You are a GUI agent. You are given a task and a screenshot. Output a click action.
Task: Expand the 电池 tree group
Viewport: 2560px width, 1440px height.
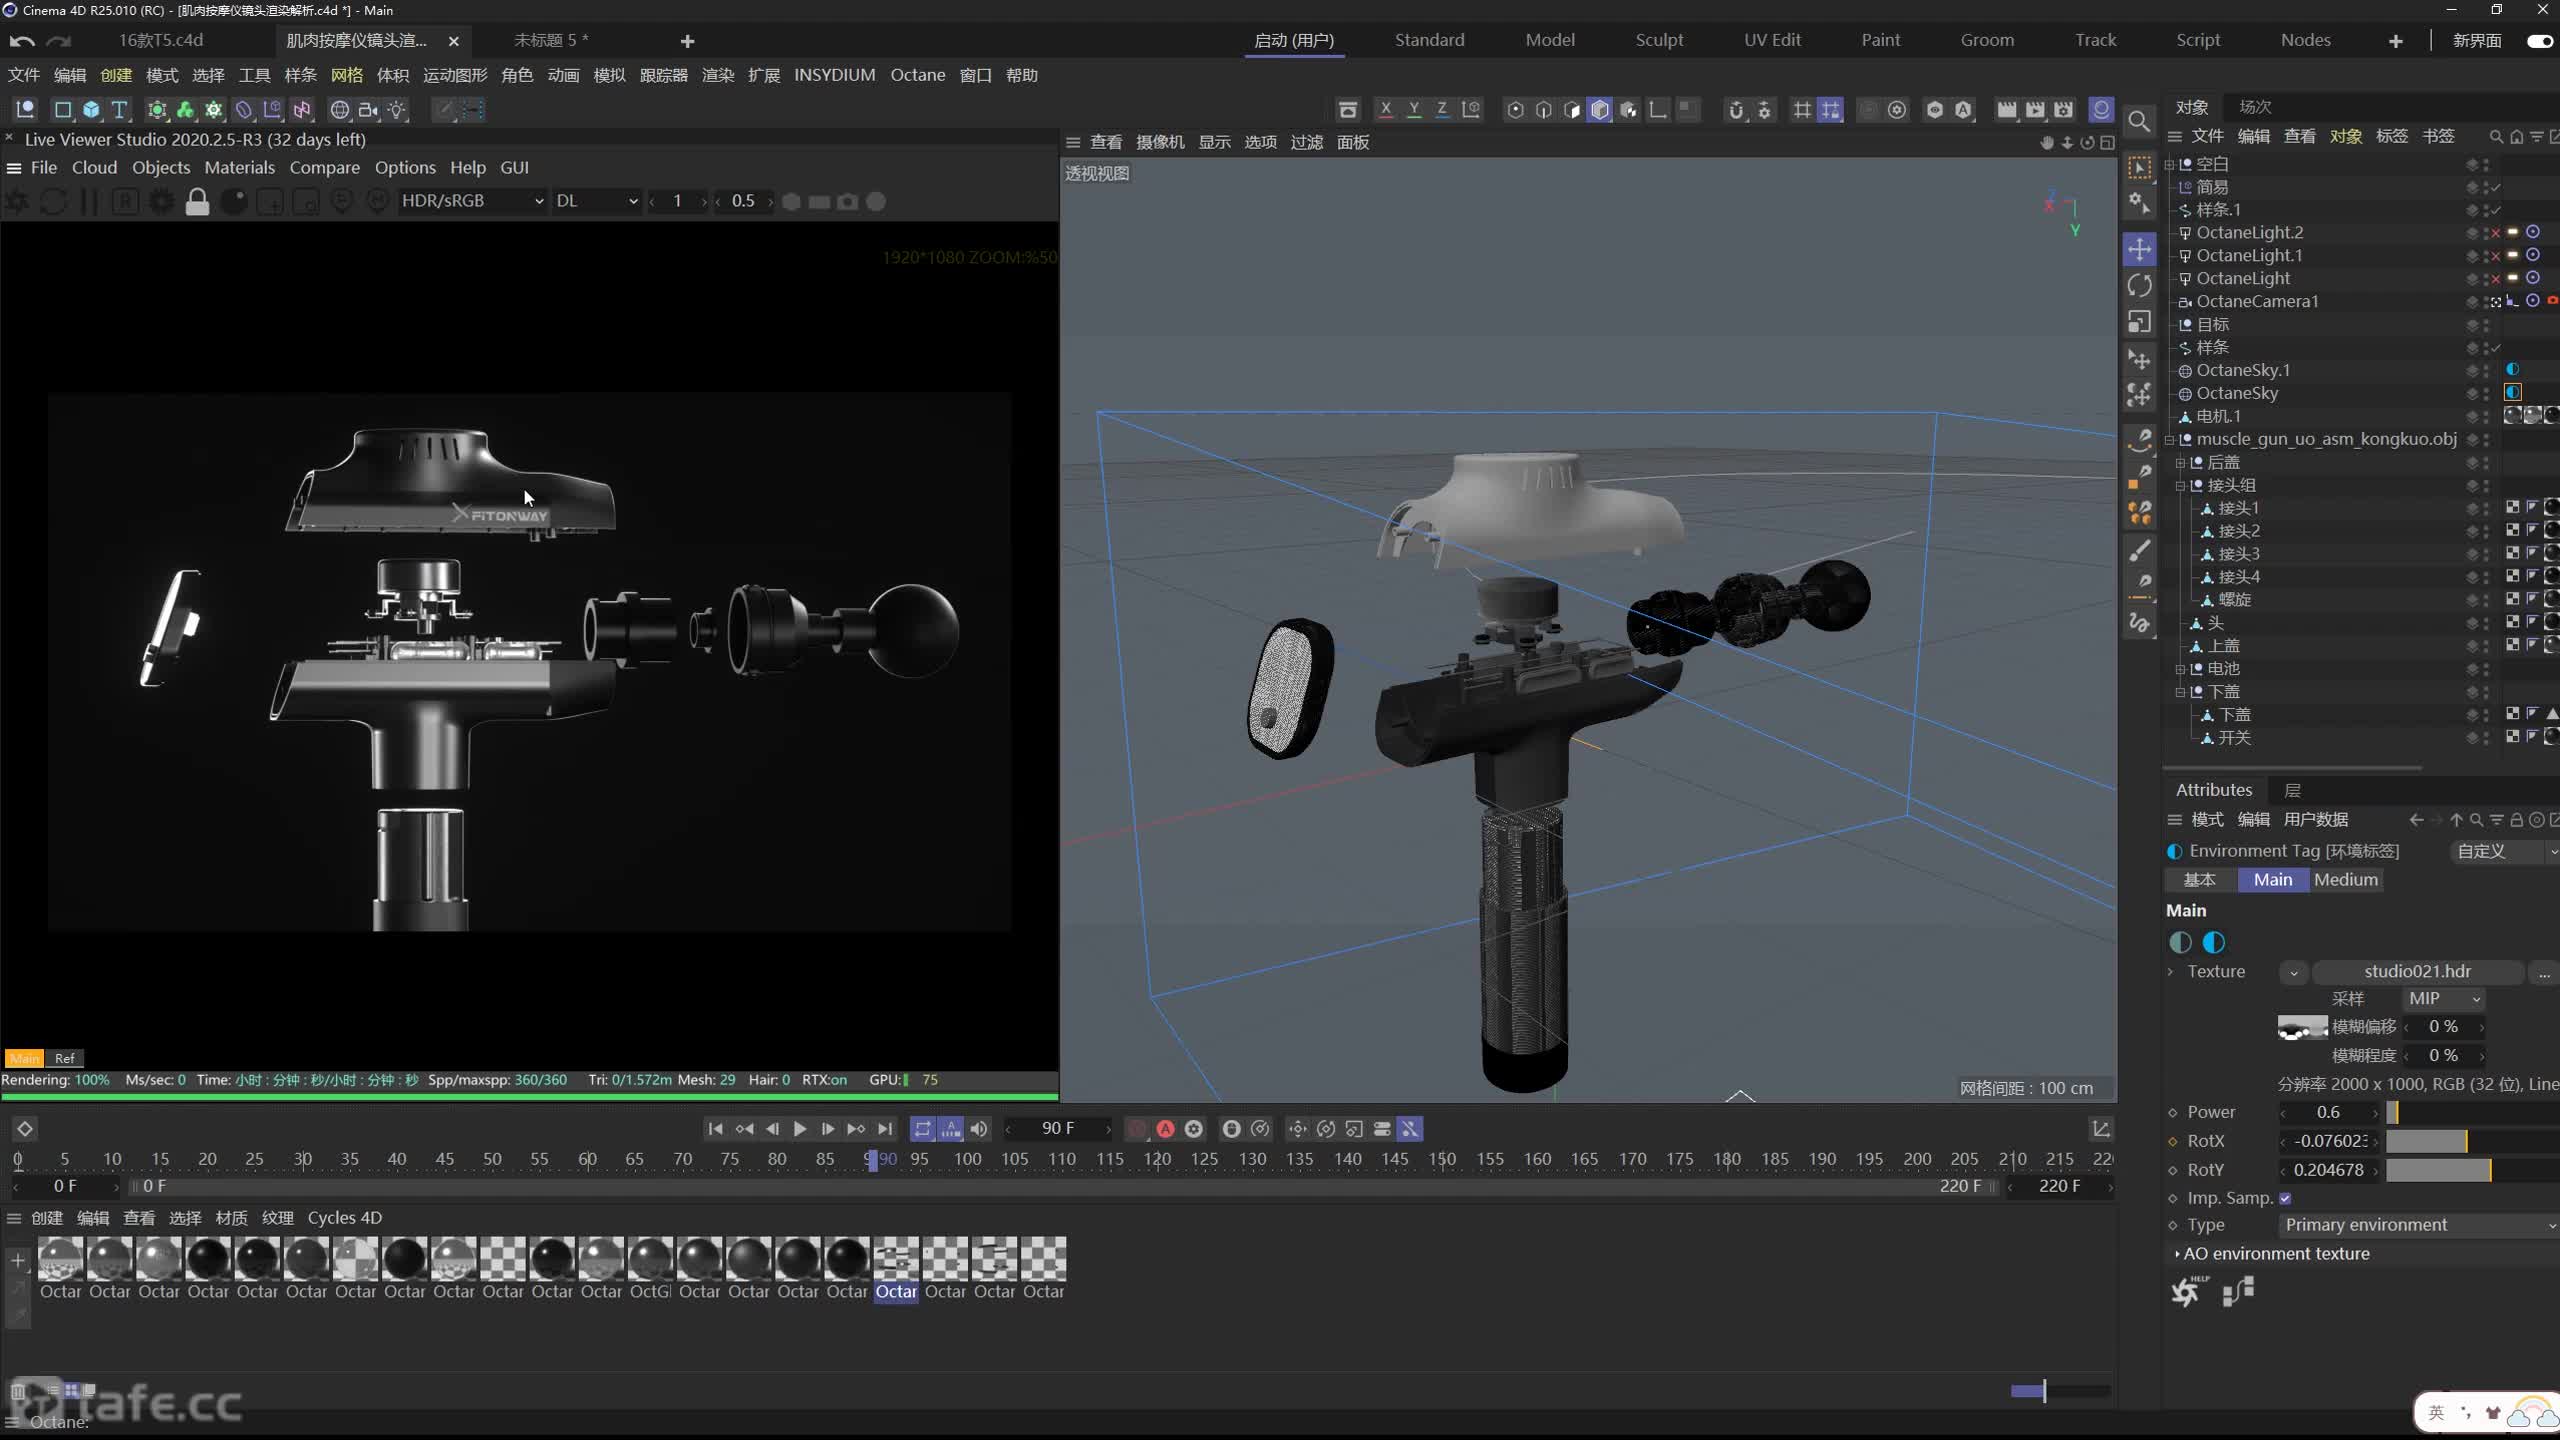click(2181, 669)
